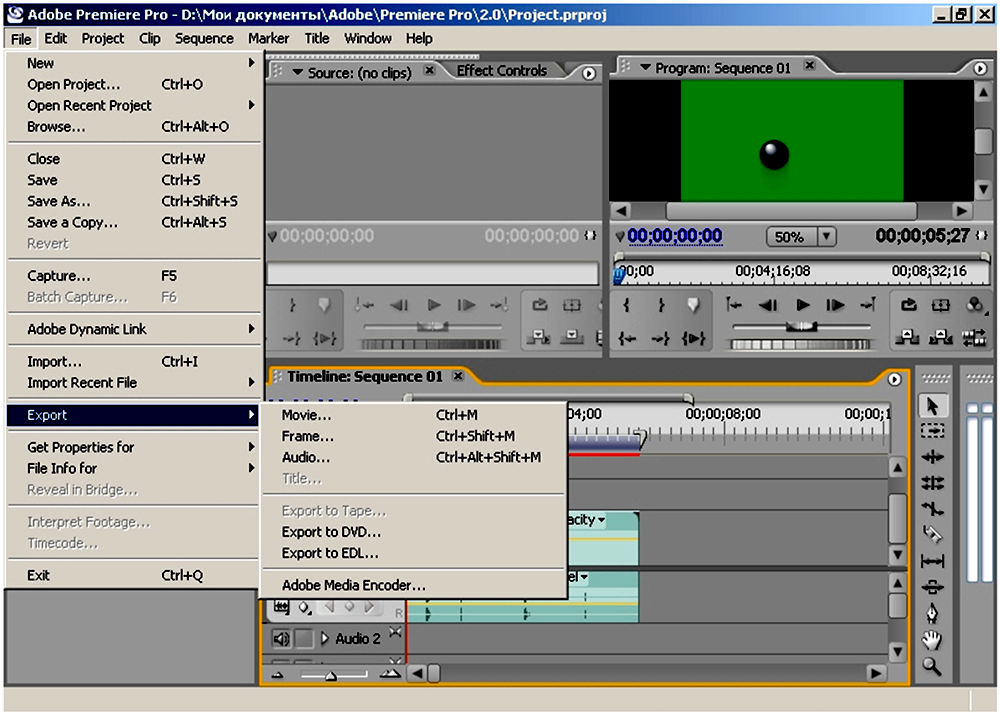Viewport: 1000px width, 716px height.
Task: Expand the Get Properties for submenu
Action: tap(135, 447)
